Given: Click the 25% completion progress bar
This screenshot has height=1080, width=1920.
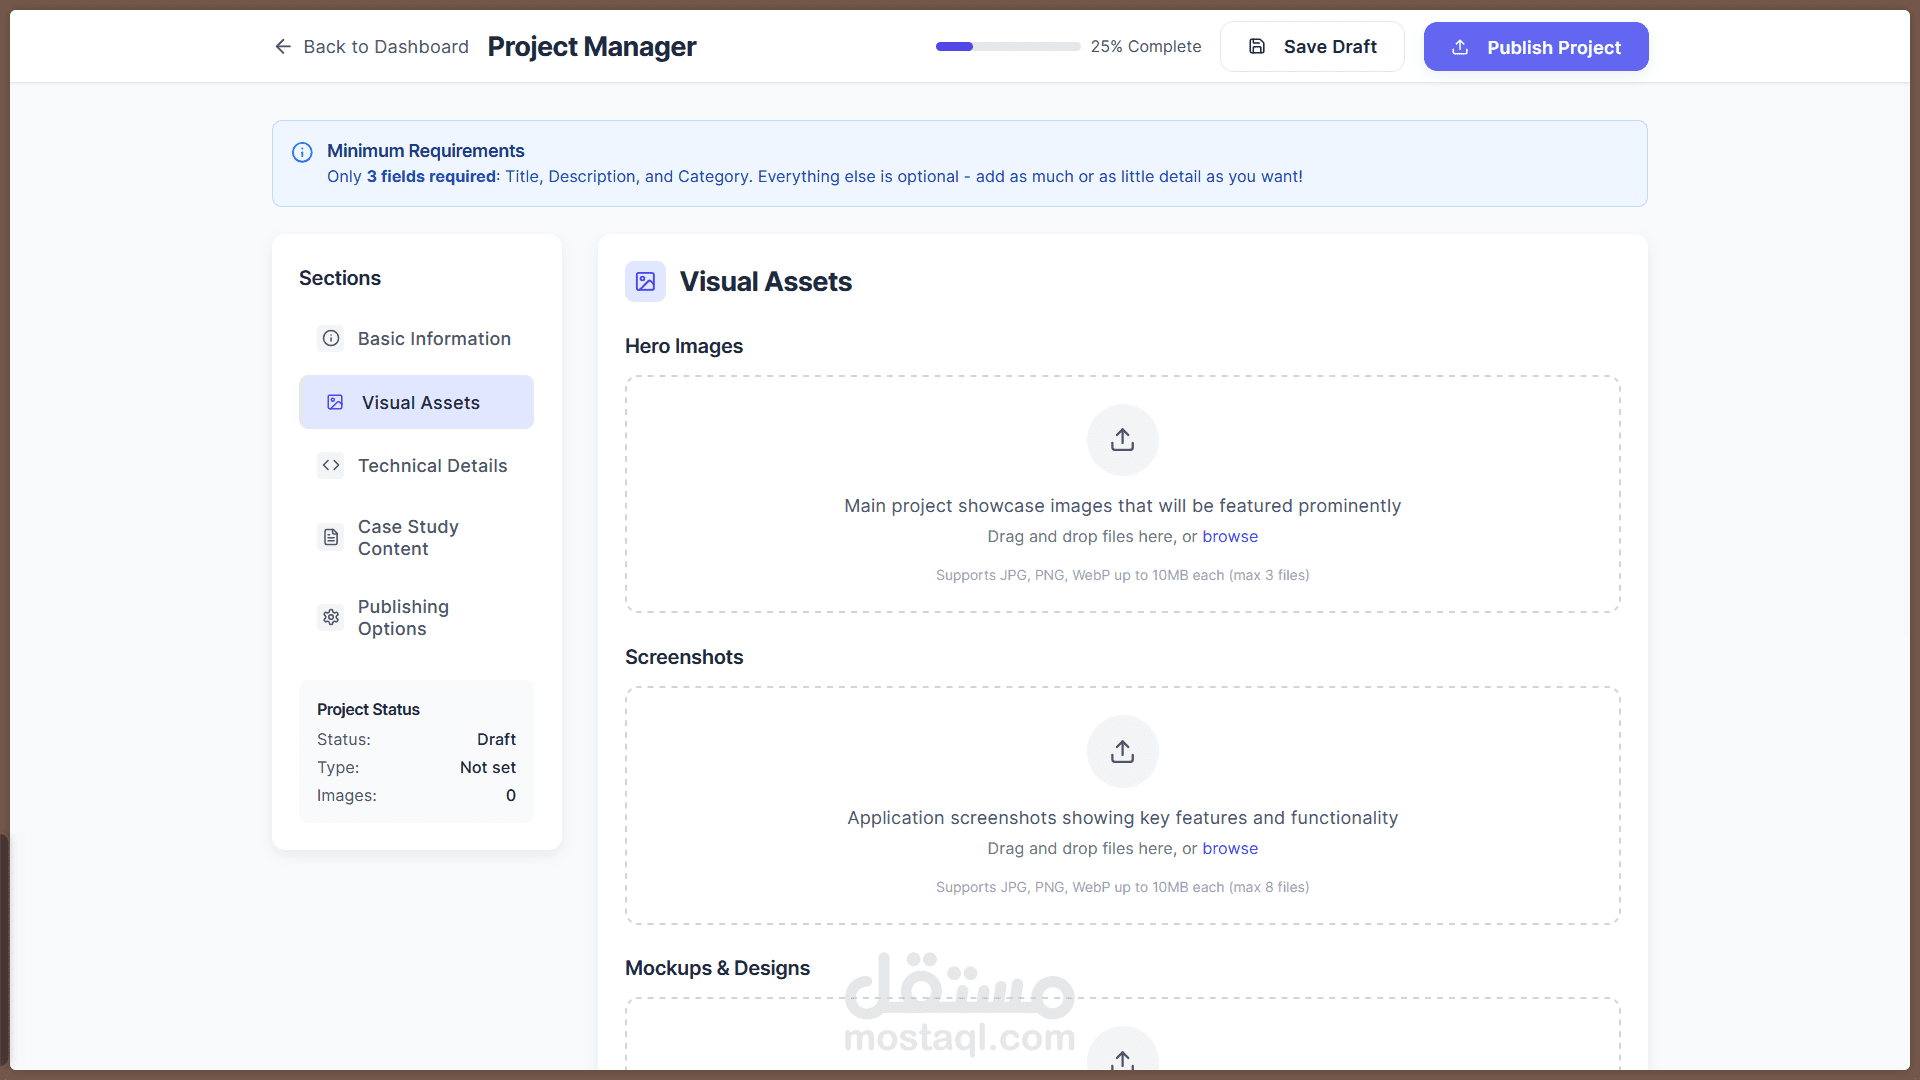Looking at the screenshot, I should pyautogui.click(x=1007, y=47).
